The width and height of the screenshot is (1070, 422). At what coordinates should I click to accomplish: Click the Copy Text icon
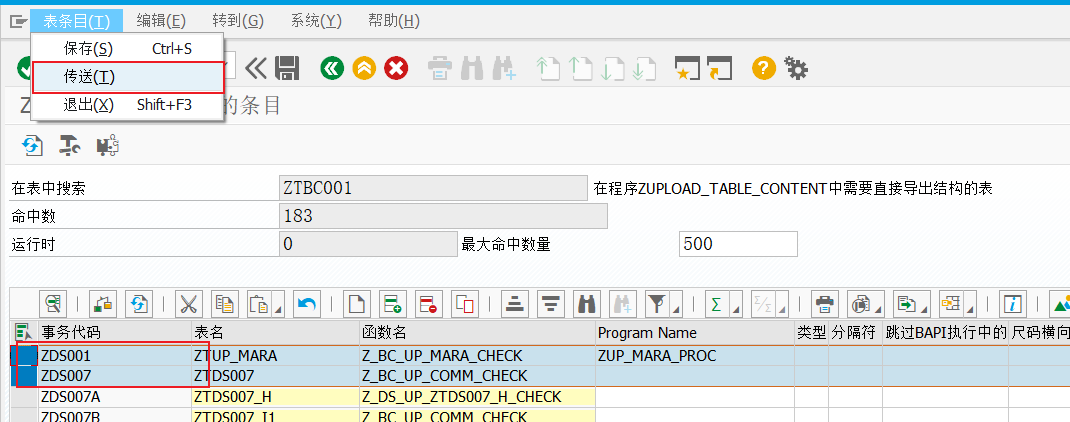[x=225, y=304]
